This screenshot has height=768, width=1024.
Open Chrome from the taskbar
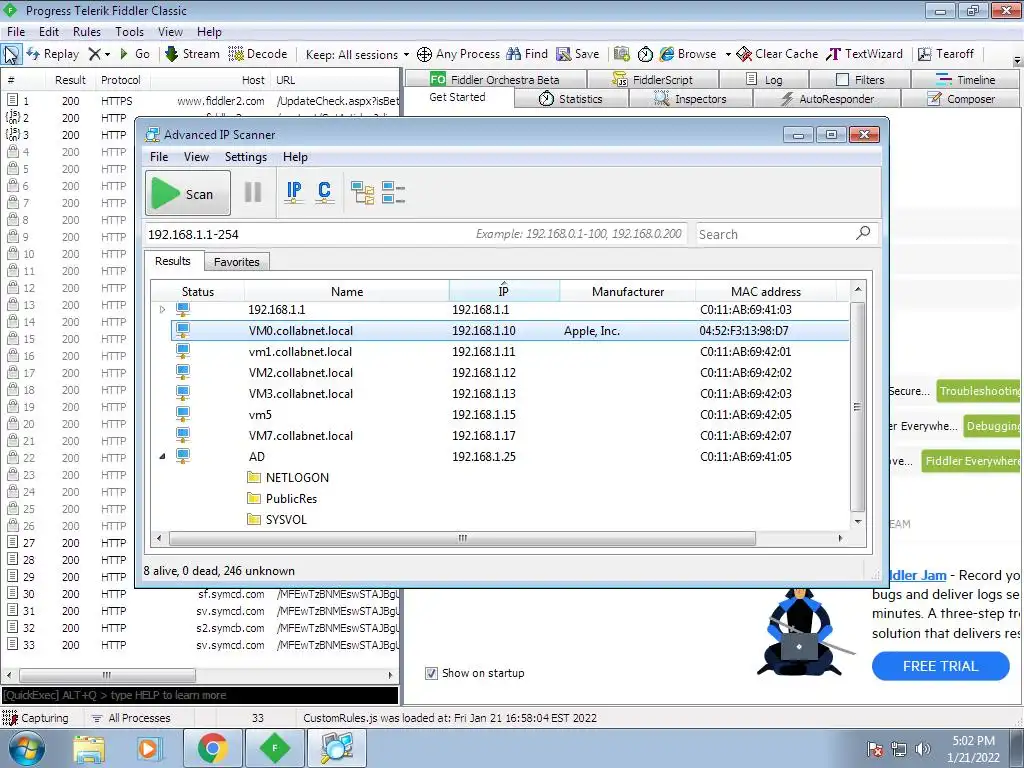pyautogui.click(x=213, y=748)
